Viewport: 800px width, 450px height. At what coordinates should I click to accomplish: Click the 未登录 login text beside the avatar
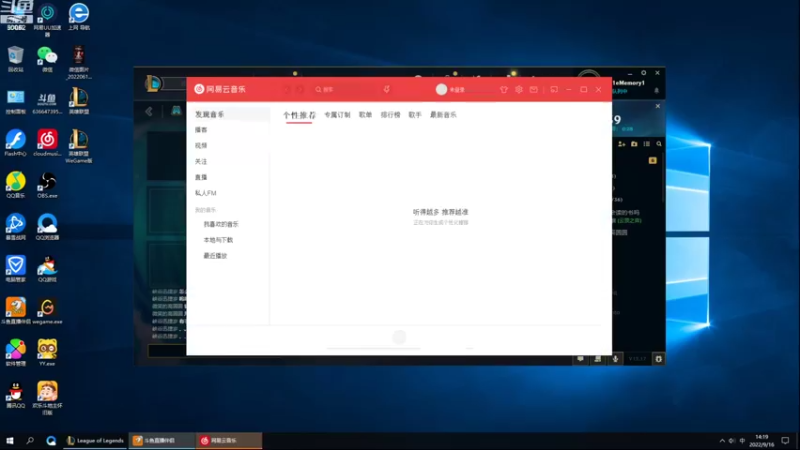[x=457, y=90]
